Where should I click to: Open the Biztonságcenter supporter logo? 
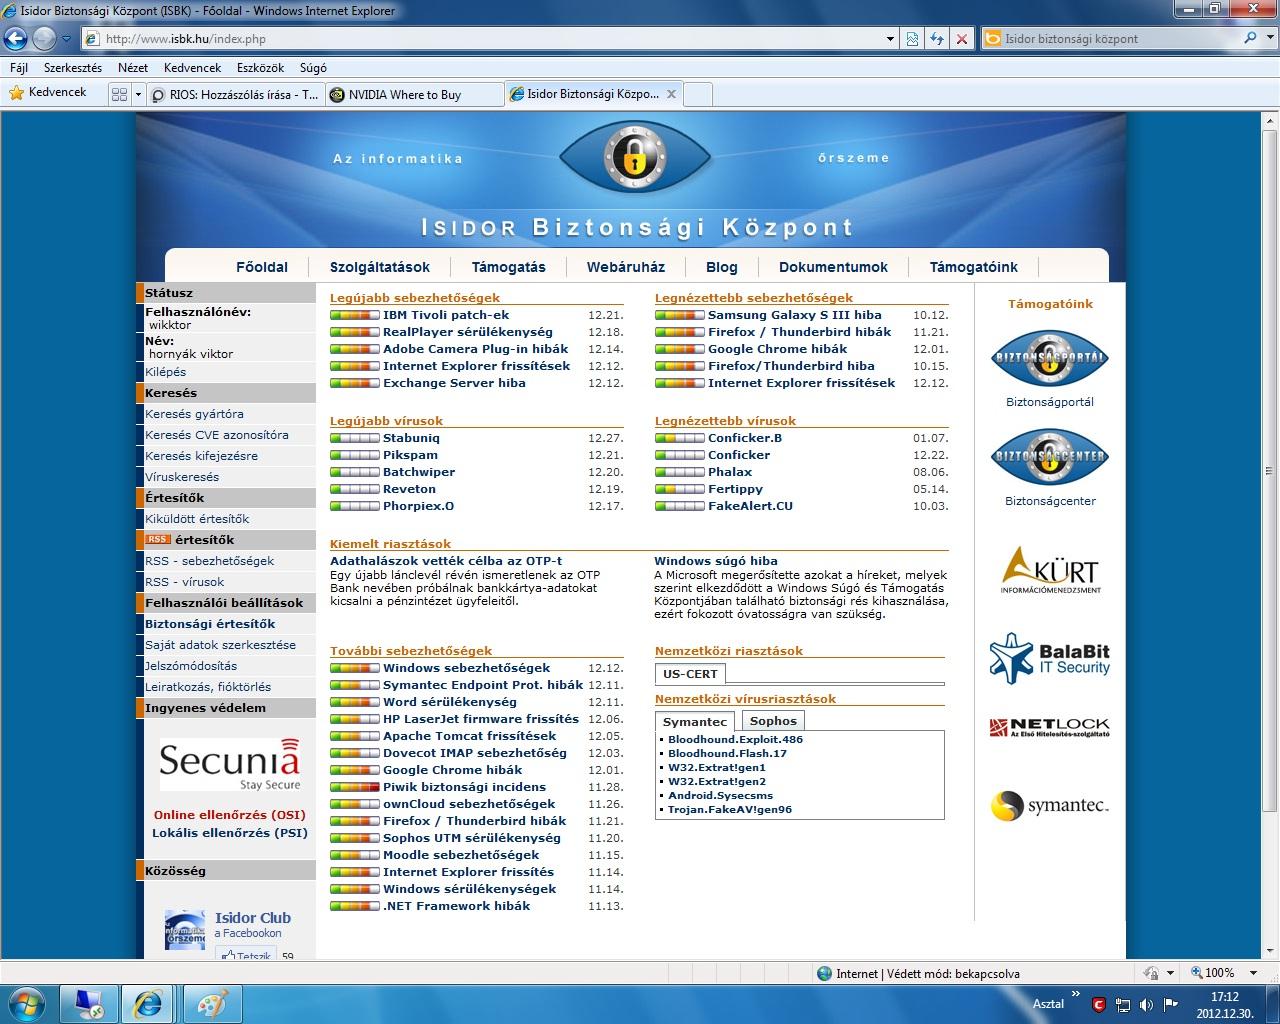[x=1050, y=457]
